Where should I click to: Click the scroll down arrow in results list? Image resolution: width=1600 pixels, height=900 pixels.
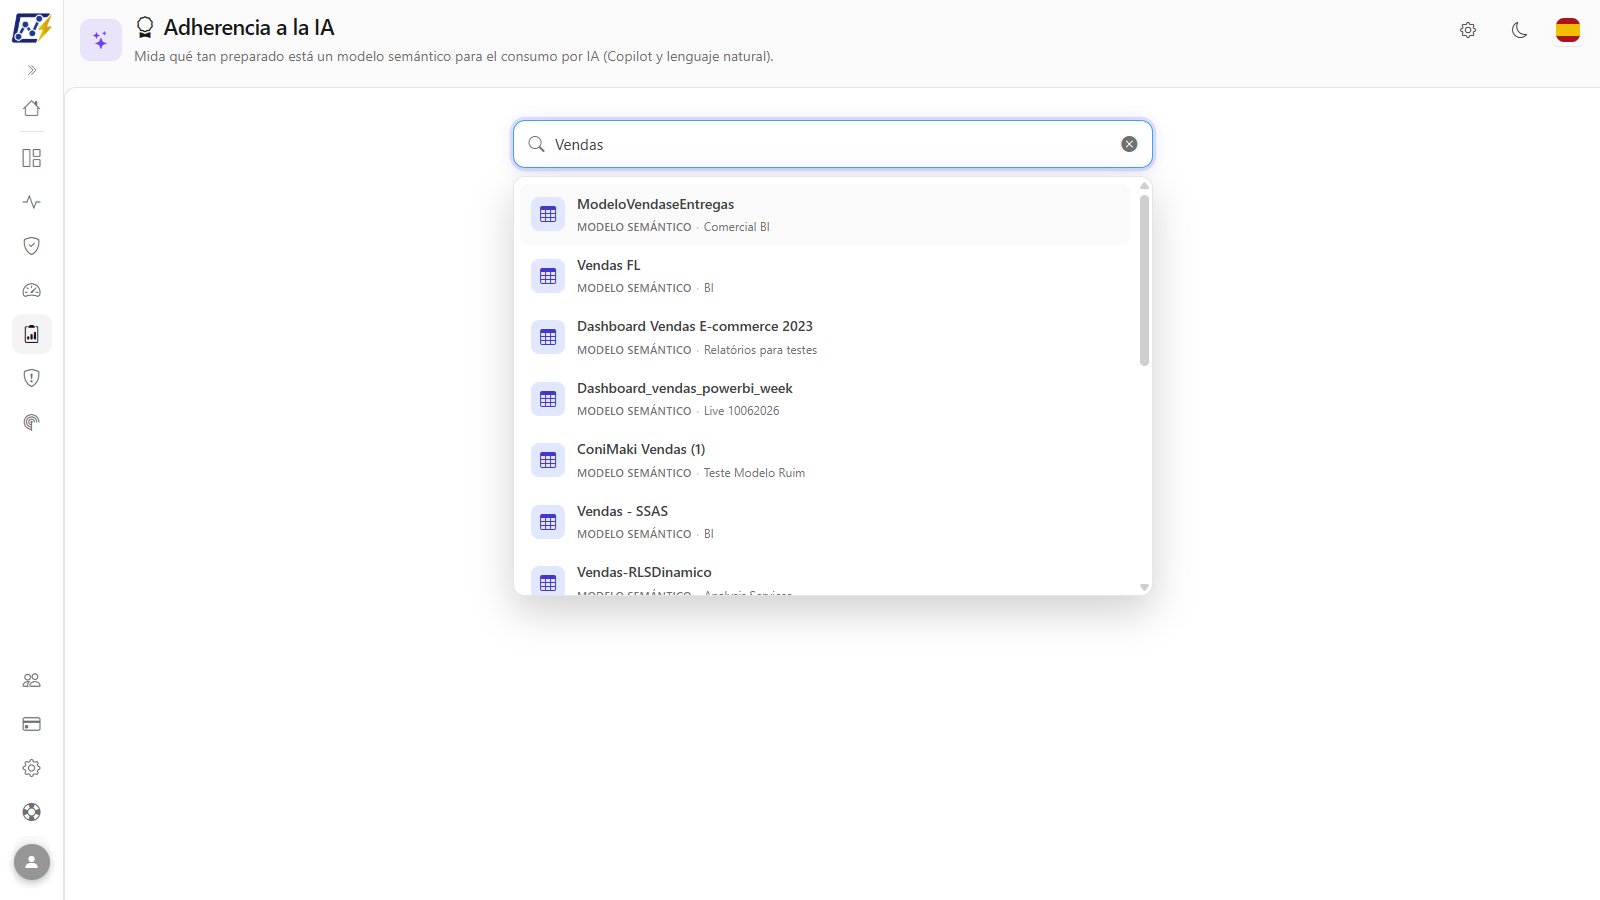1144,587
